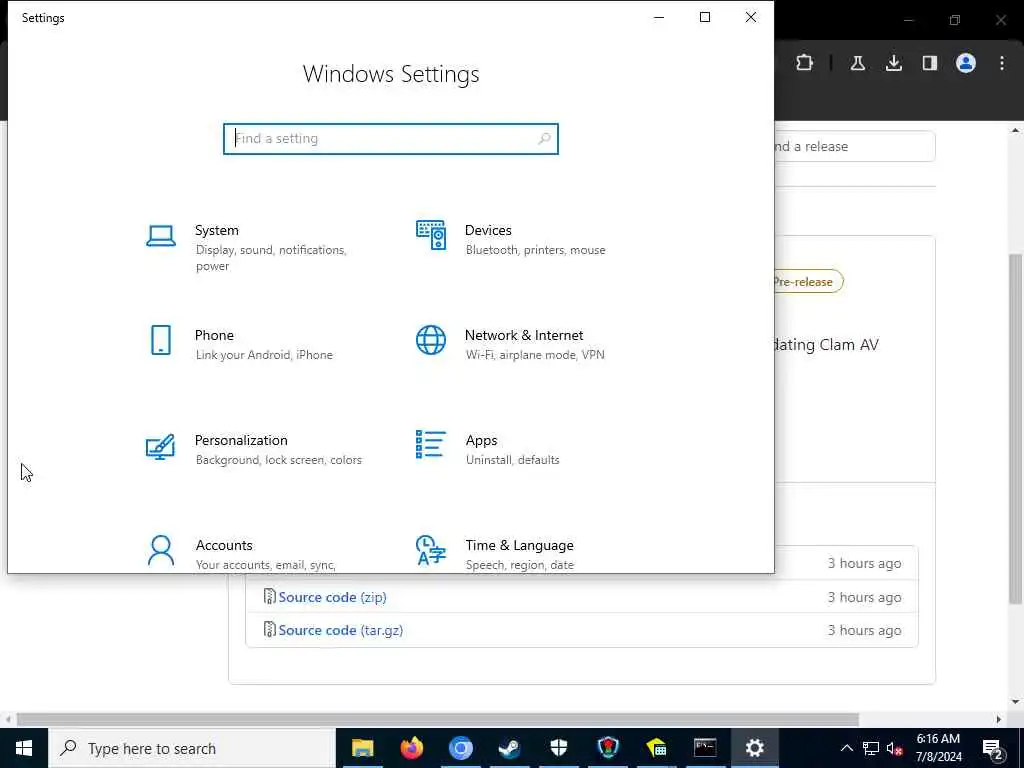
Task: Launch Firefox from taskbar
Action: (x=411, y=748)
